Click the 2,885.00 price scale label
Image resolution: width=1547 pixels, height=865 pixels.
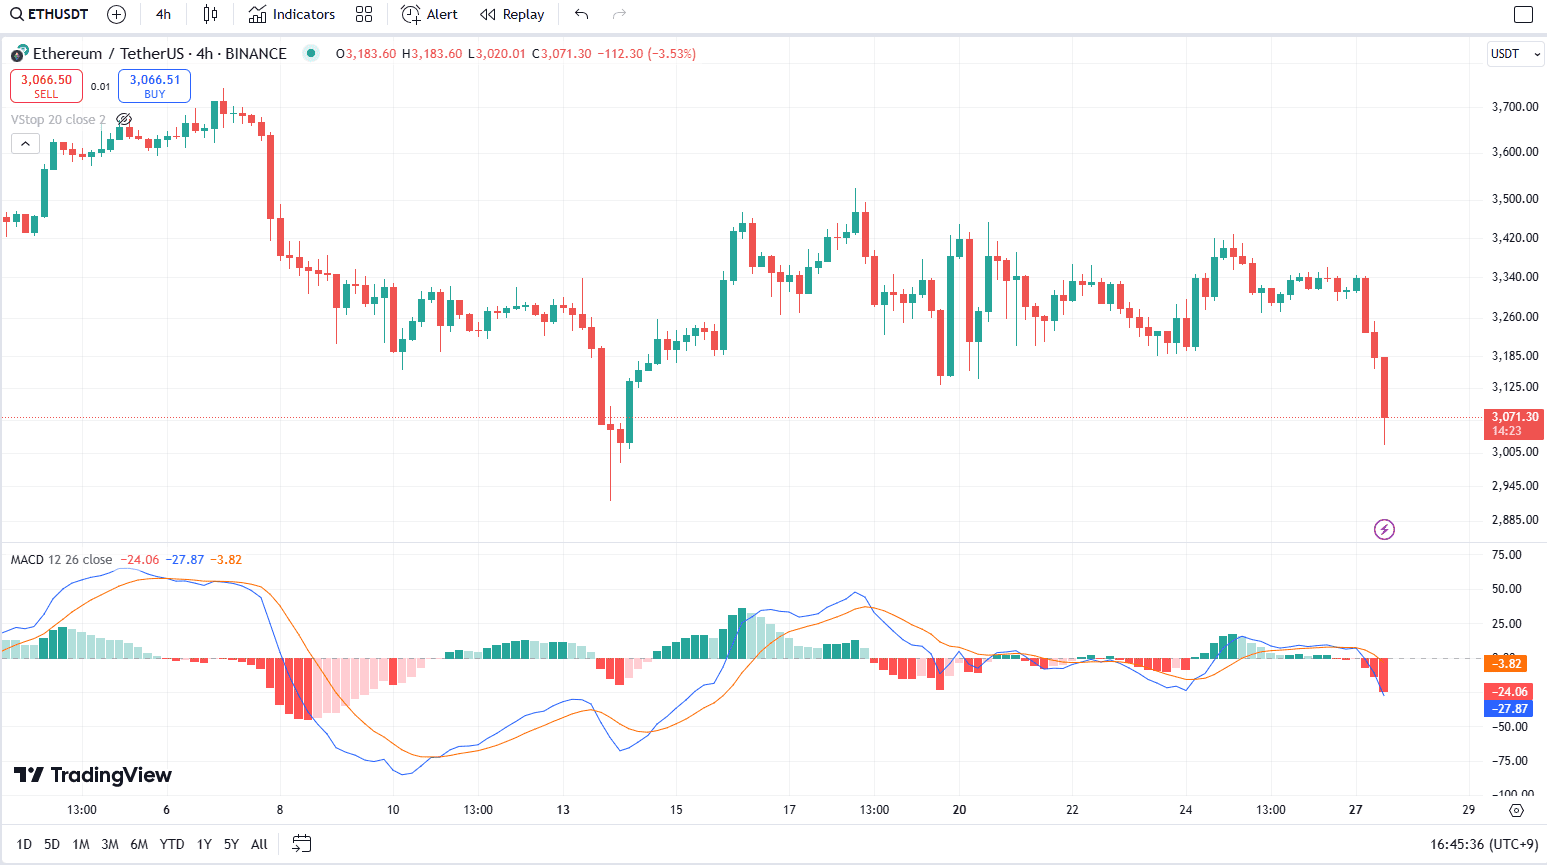click(1515, 520)
